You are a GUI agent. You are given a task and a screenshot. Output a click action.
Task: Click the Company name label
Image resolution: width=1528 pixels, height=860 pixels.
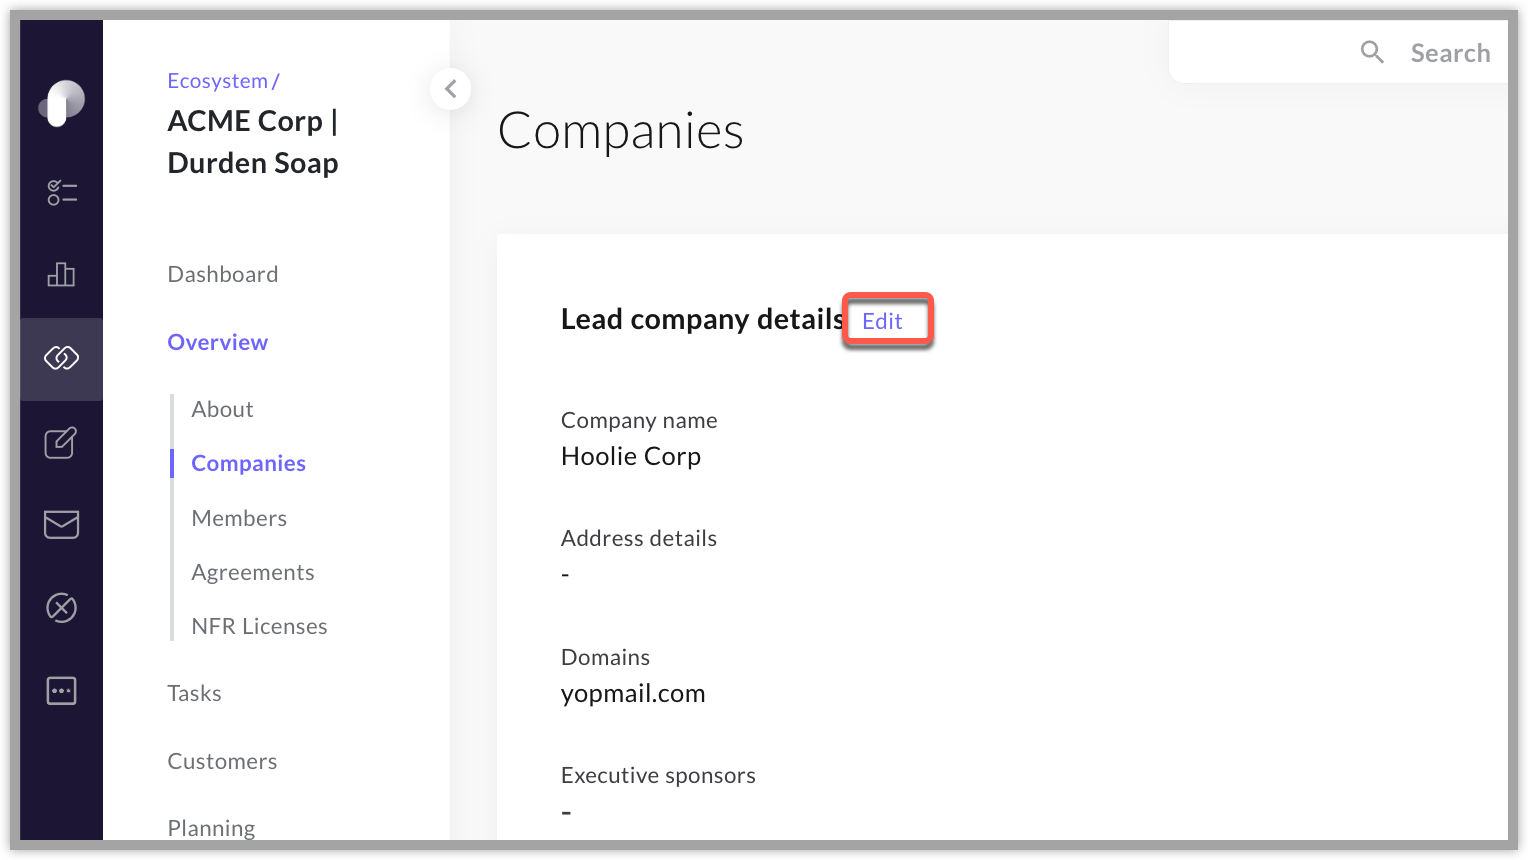point(639,420)
